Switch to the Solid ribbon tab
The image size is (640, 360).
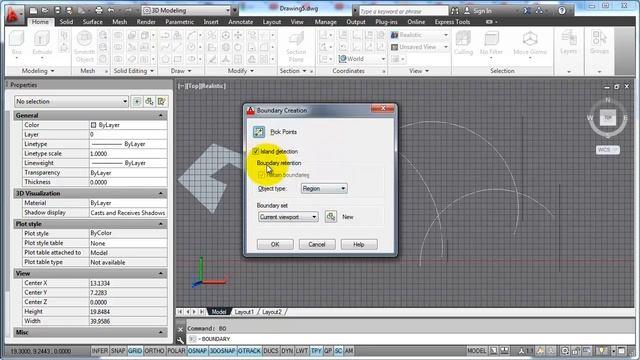tap(66, 22)
